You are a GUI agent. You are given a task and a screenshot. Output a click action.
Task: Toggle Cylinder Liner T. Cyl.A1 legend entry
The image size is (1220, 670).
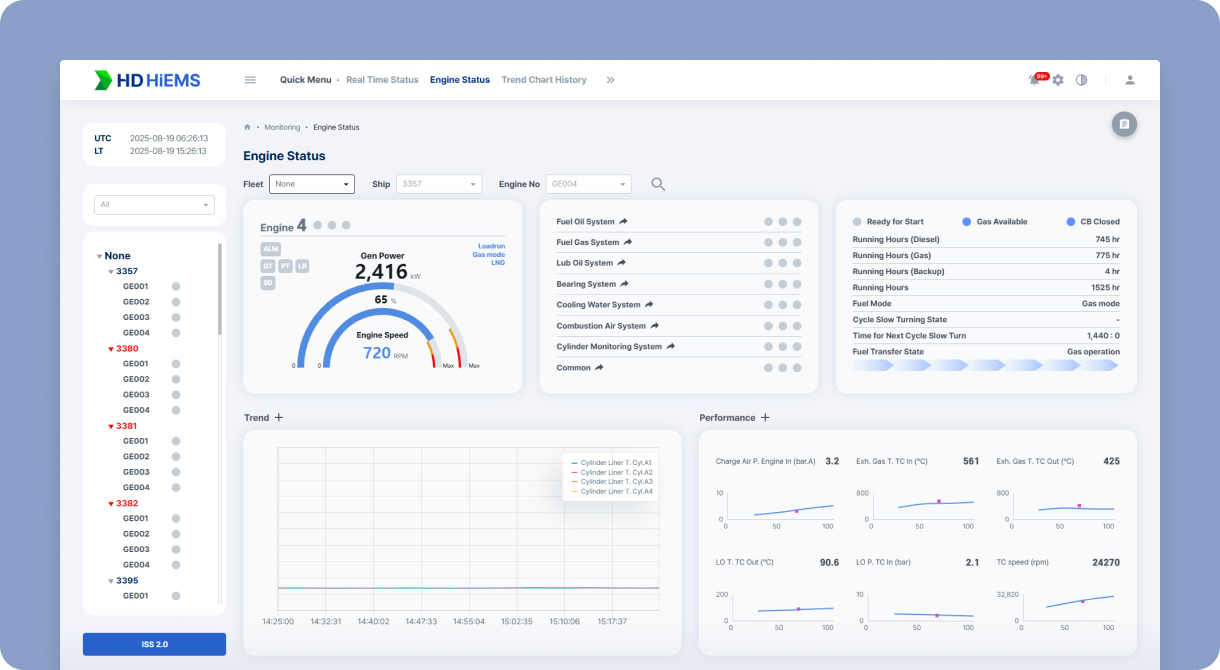coord(610,463)
